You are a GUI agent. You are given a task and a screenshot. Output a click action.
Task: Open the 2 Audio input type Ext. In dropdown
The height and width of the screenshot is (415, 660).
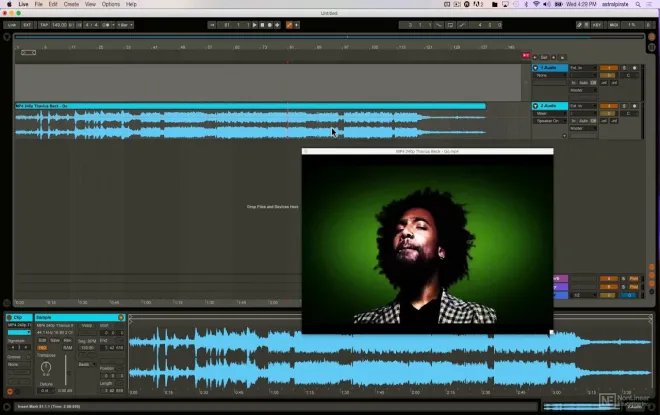click(x=583, y=106)
